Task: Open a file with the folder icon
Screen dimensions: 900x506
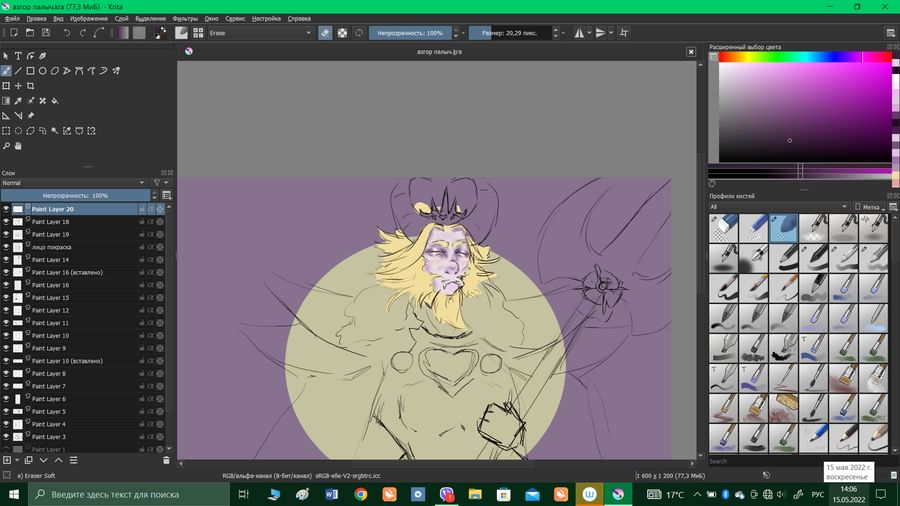Action: pyautogui.click(x=30, y=33)
